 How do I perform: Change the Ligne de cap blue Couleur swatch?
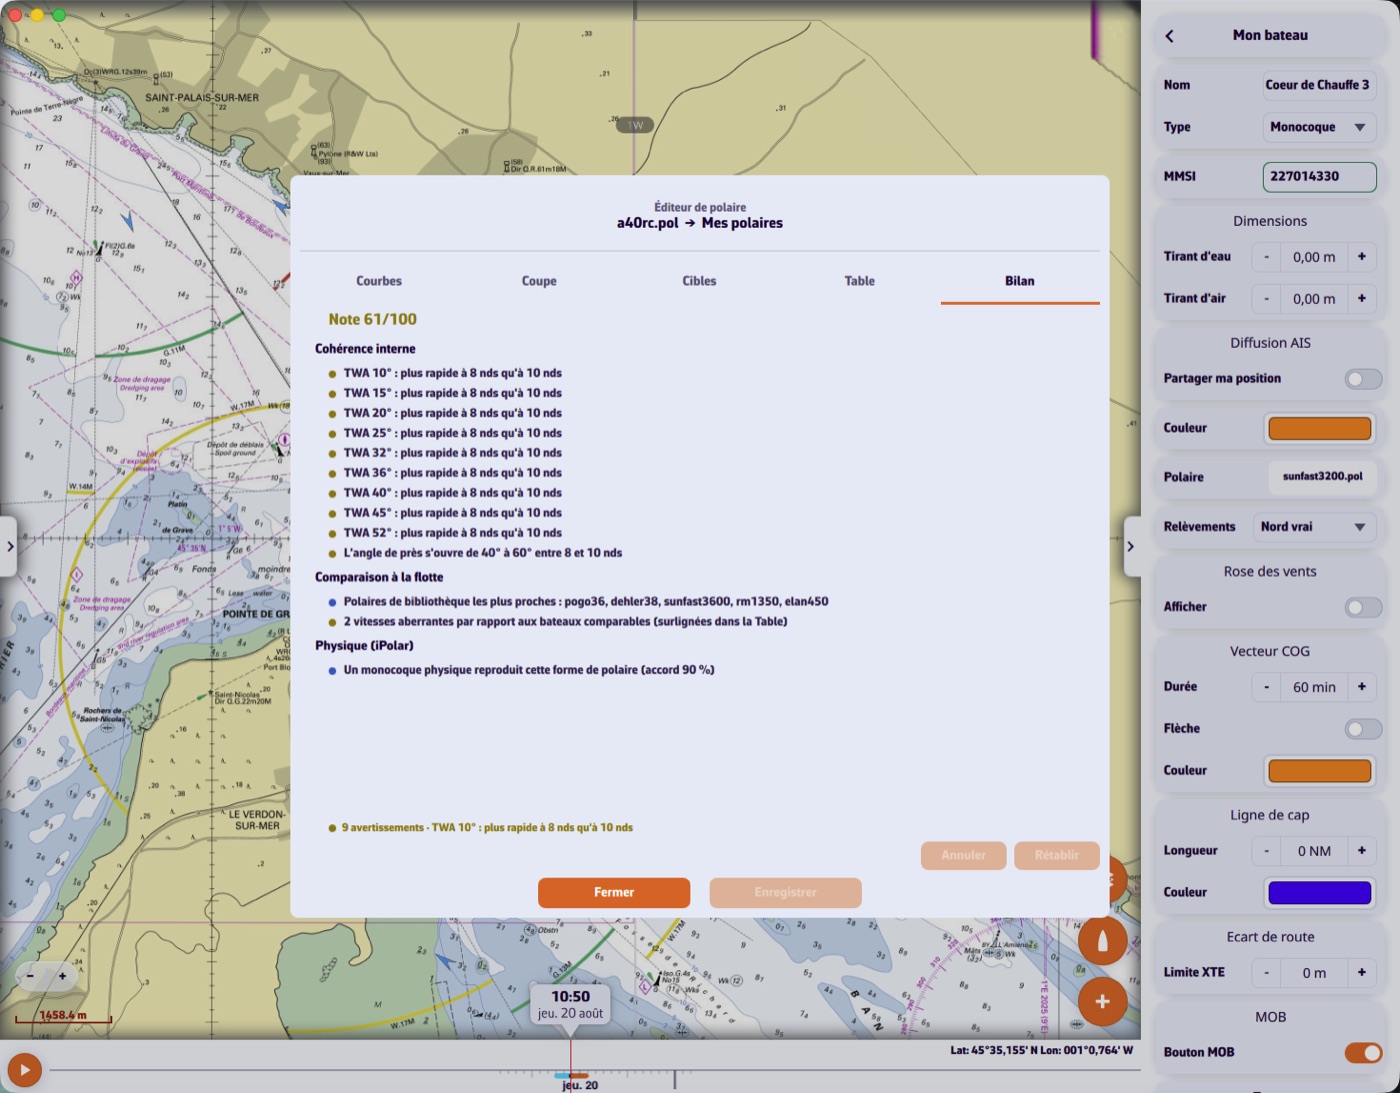[x=1319, y=893]
